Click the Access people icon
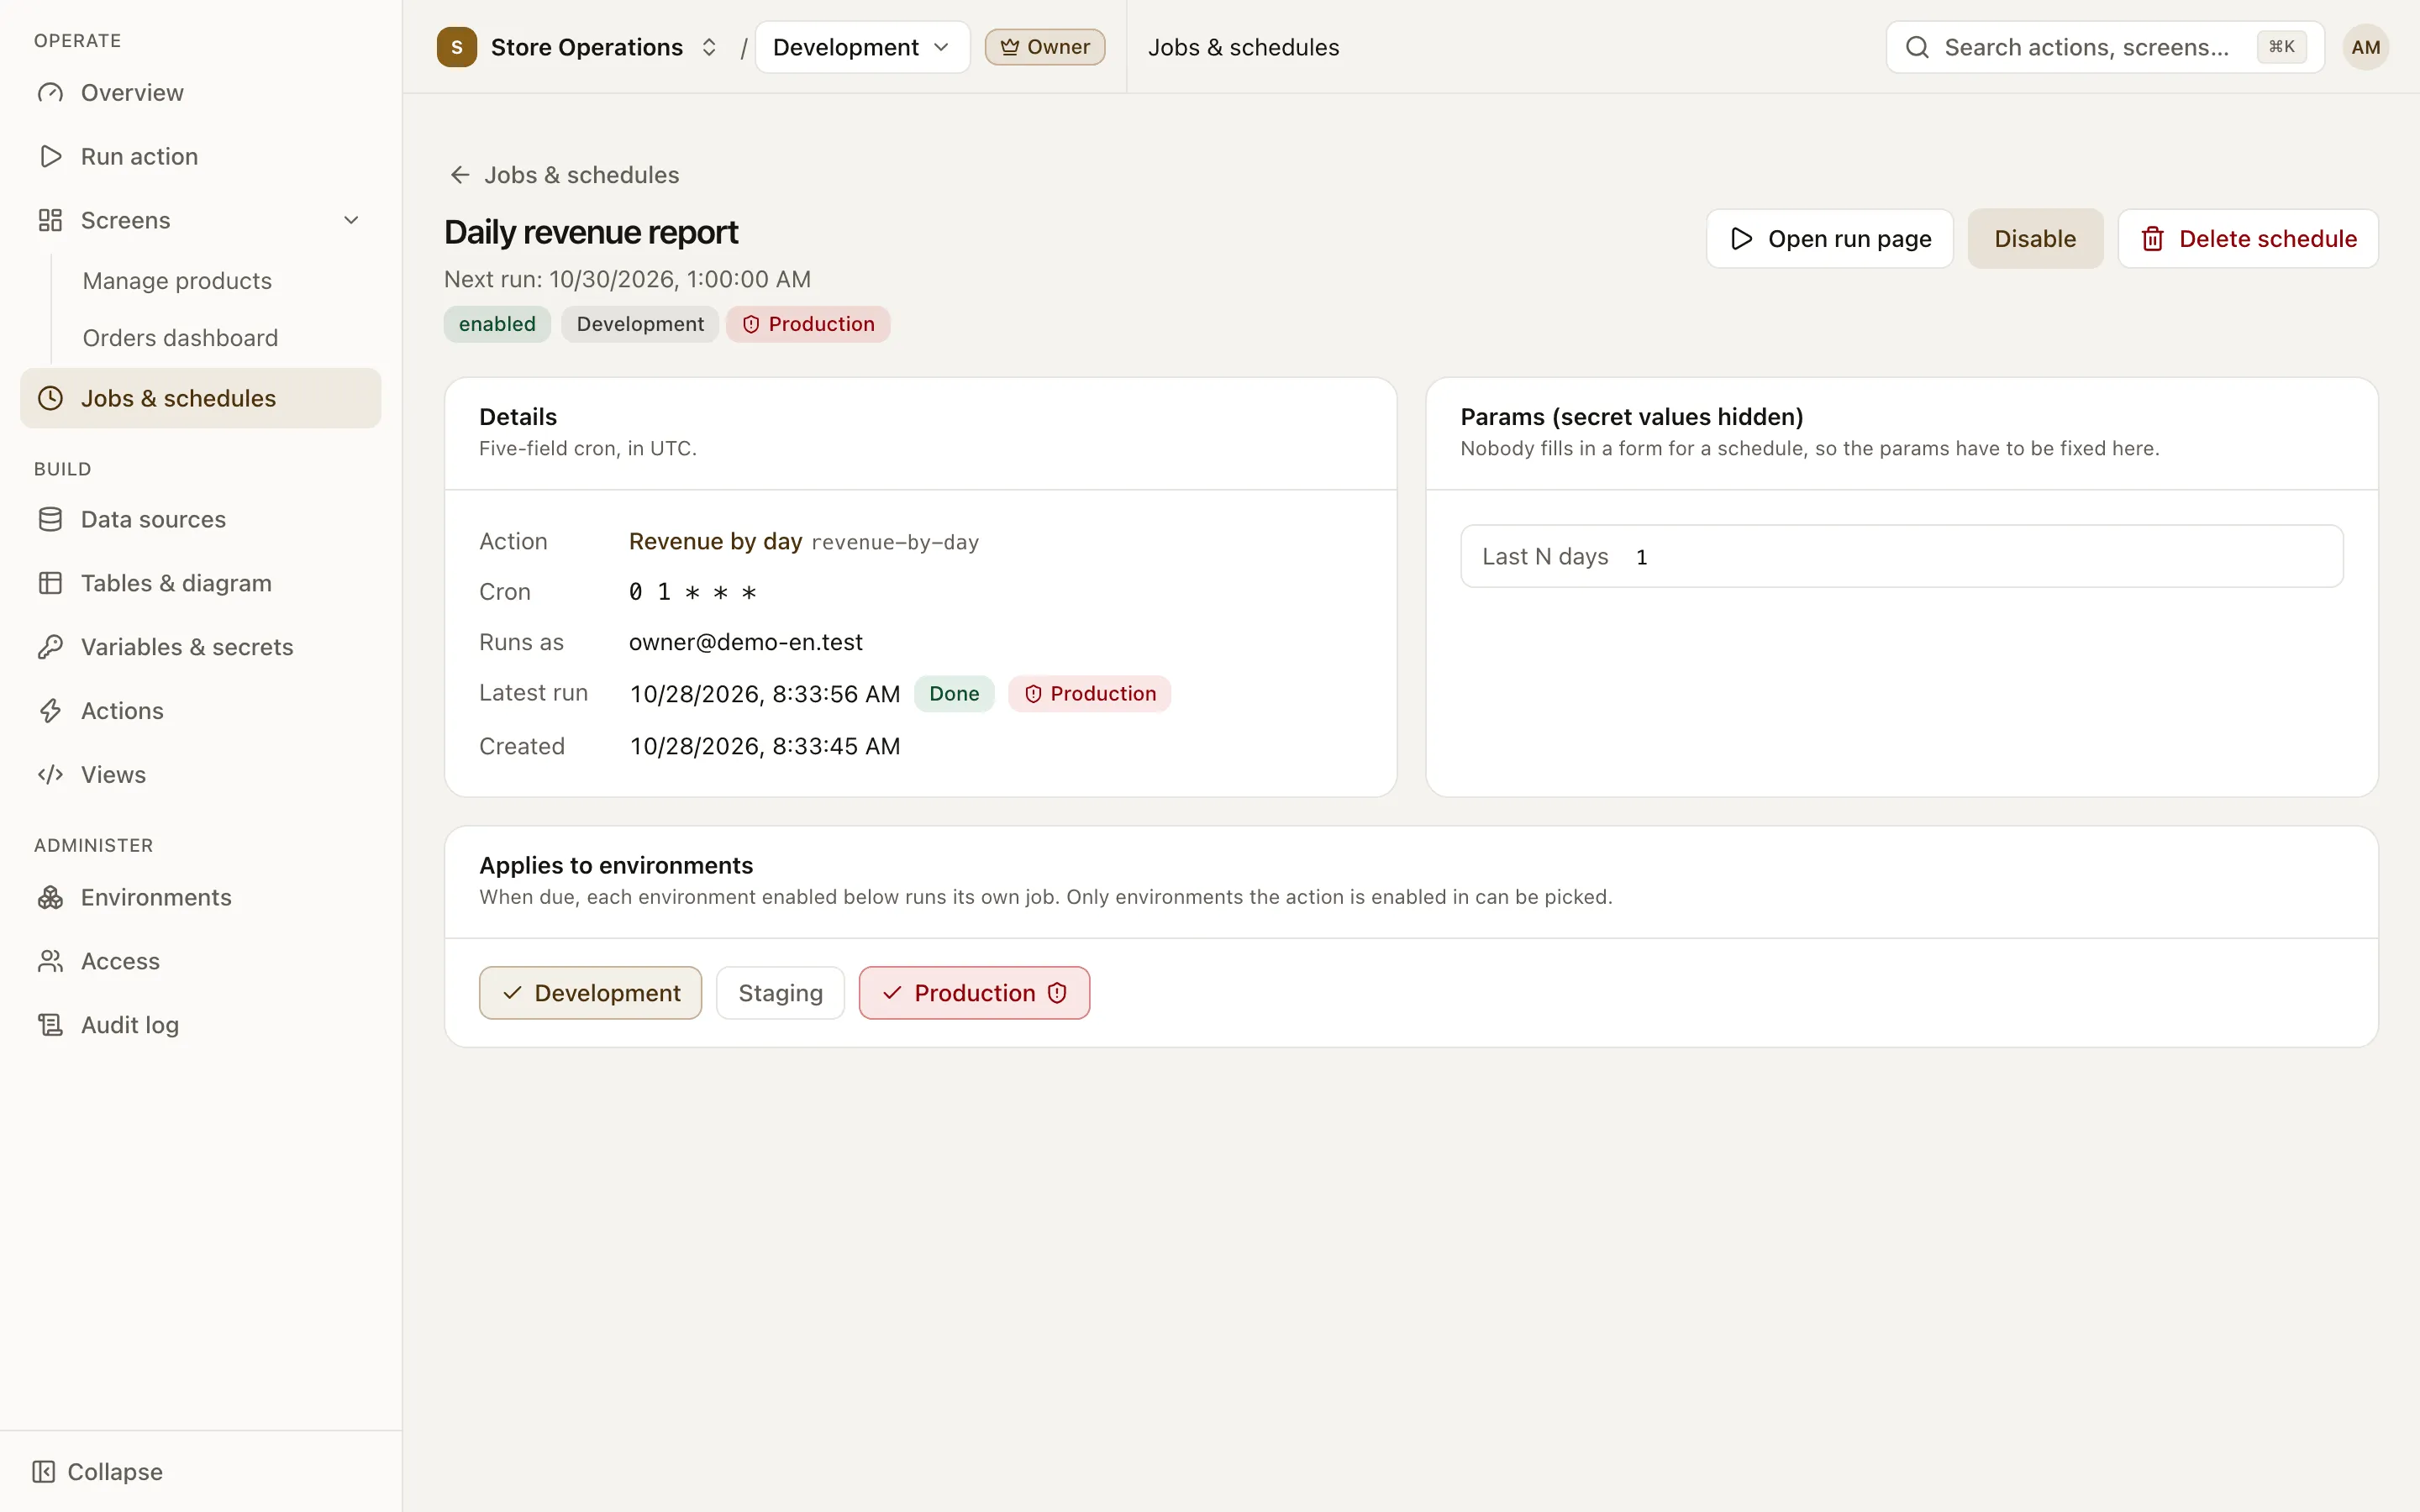Image resolution: width=2420 pixels, height=1512 pixels. click(50, 961)
